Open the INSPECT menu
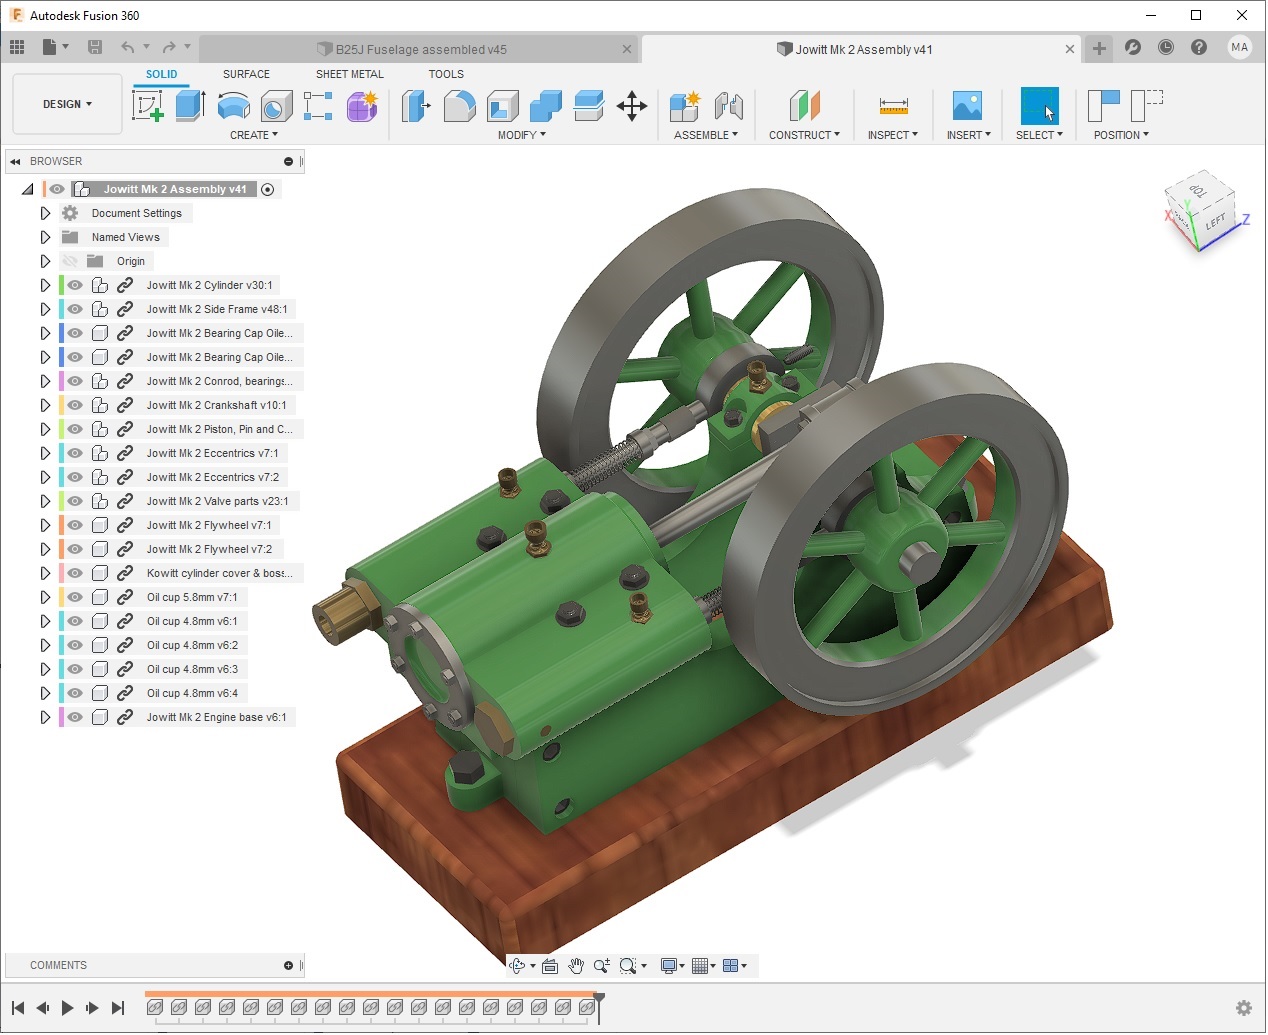 click(x=892, y=135)
